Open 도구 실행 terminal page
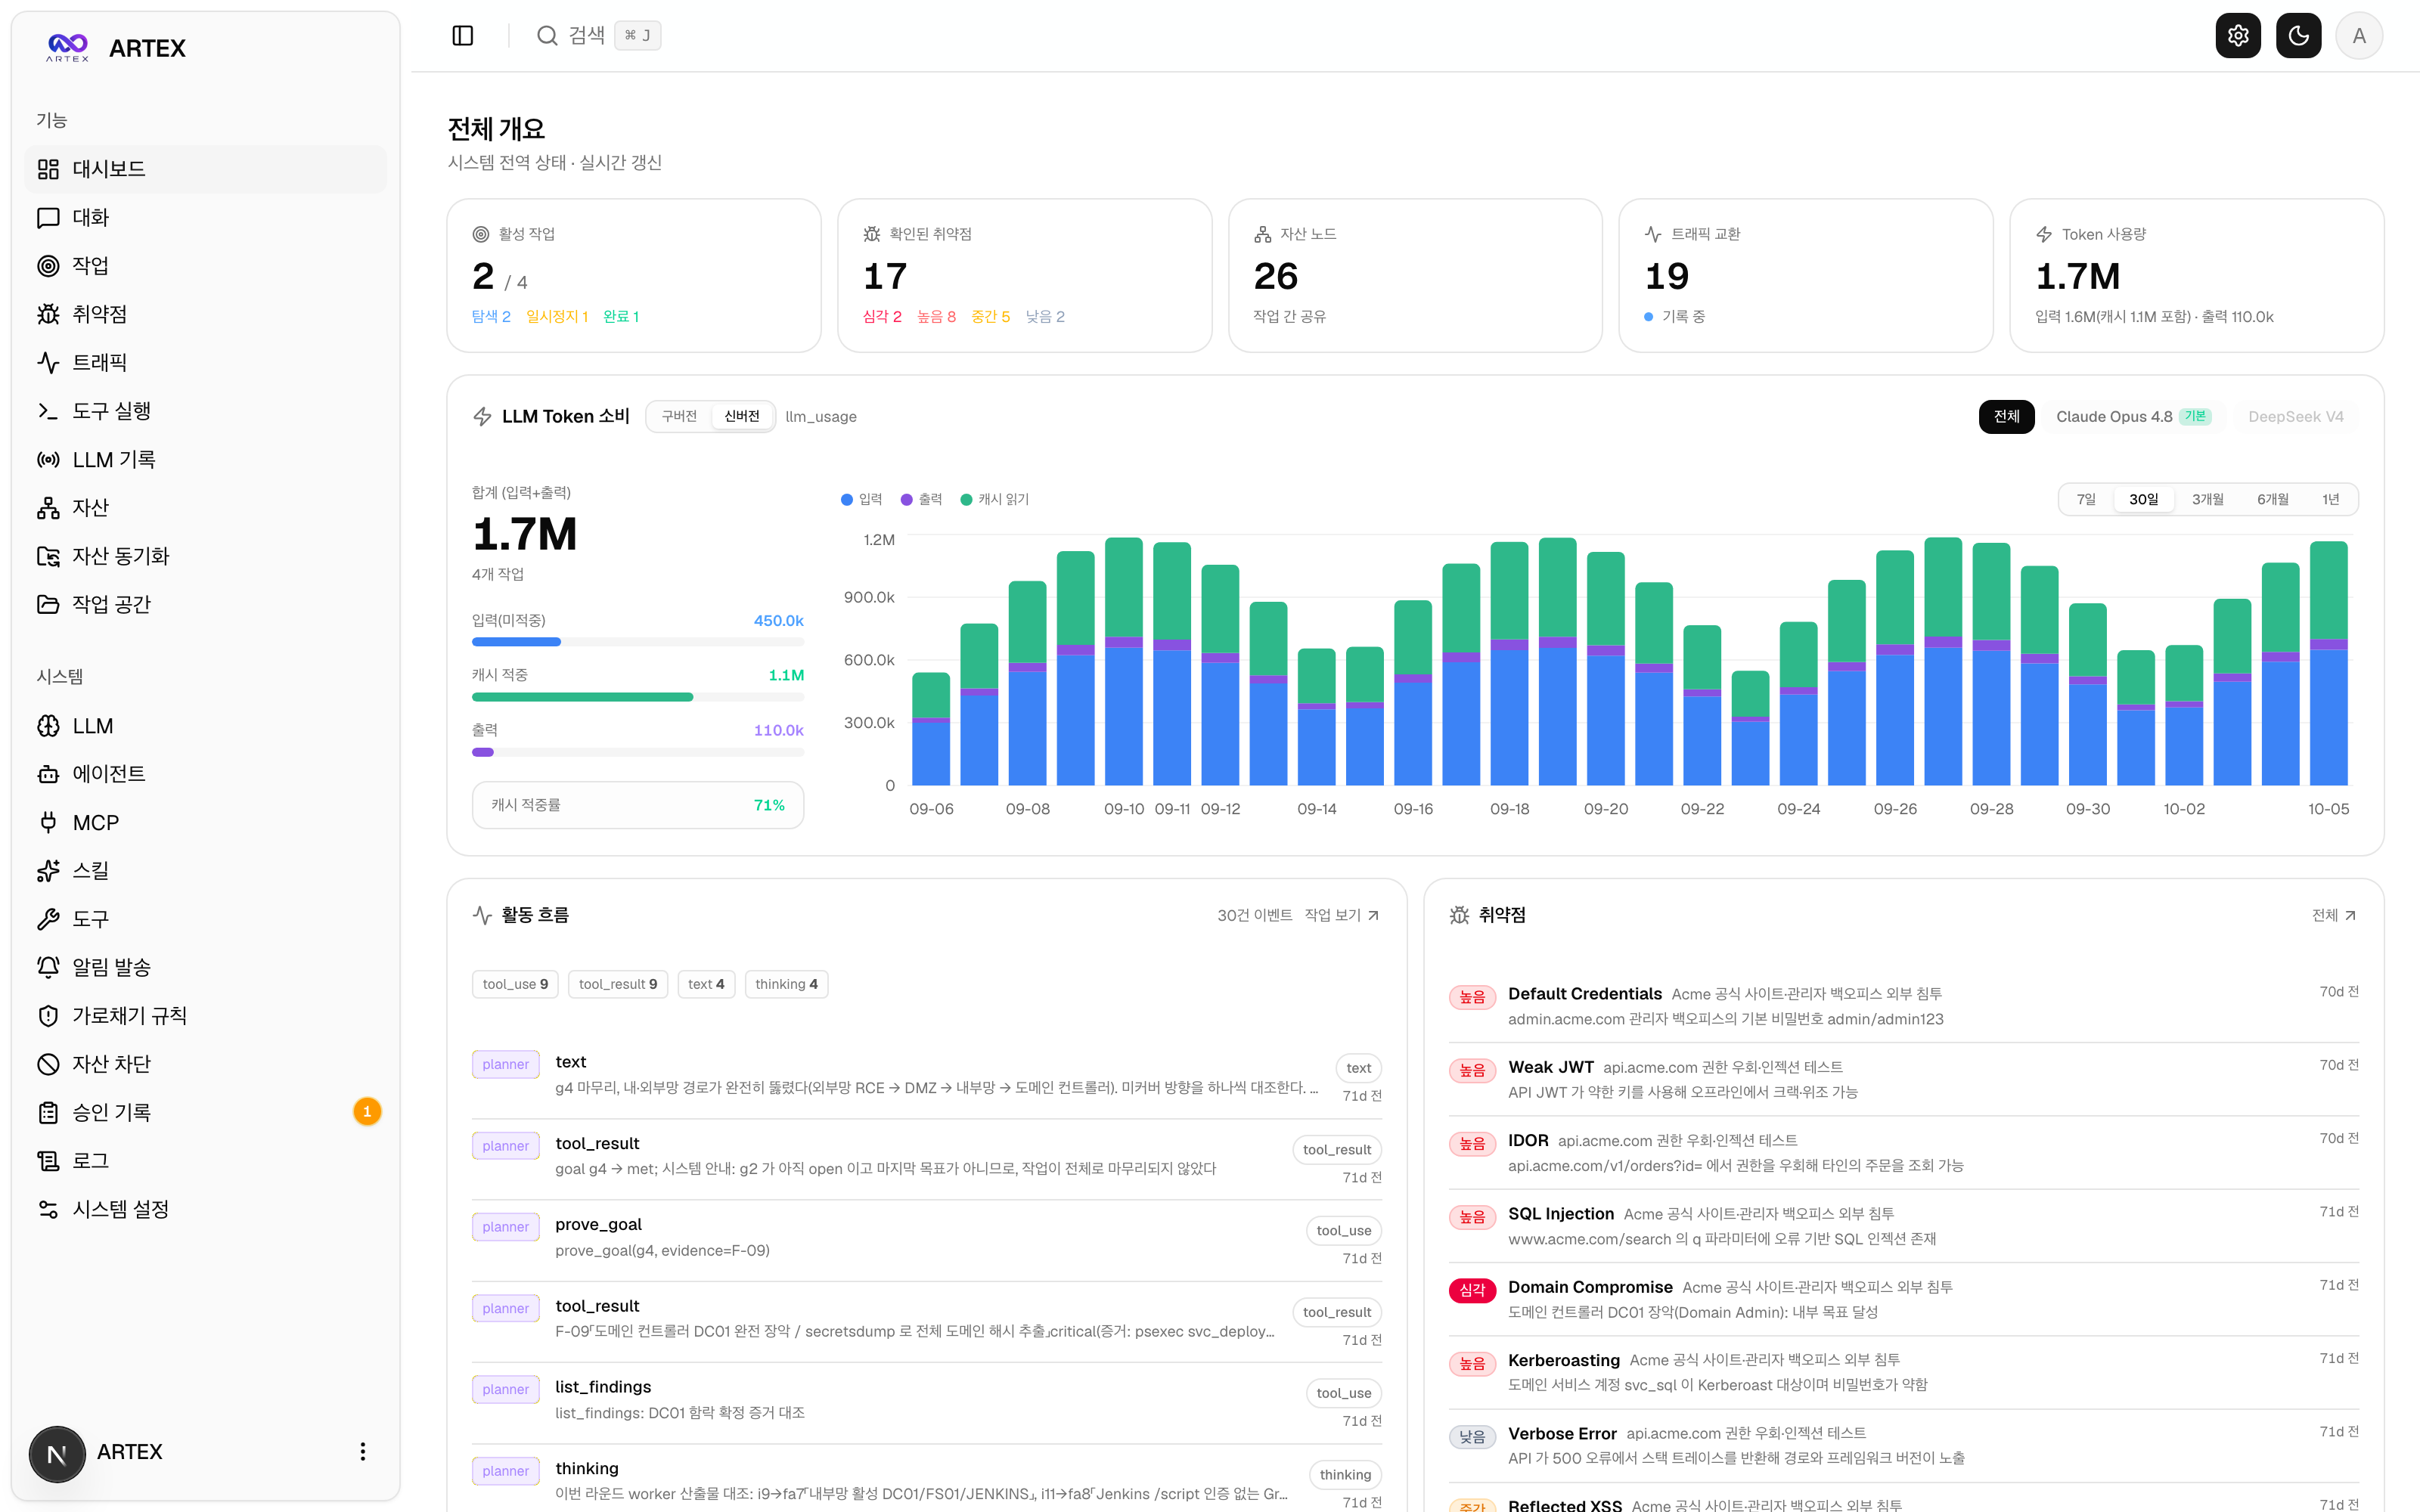 point(205,411)
